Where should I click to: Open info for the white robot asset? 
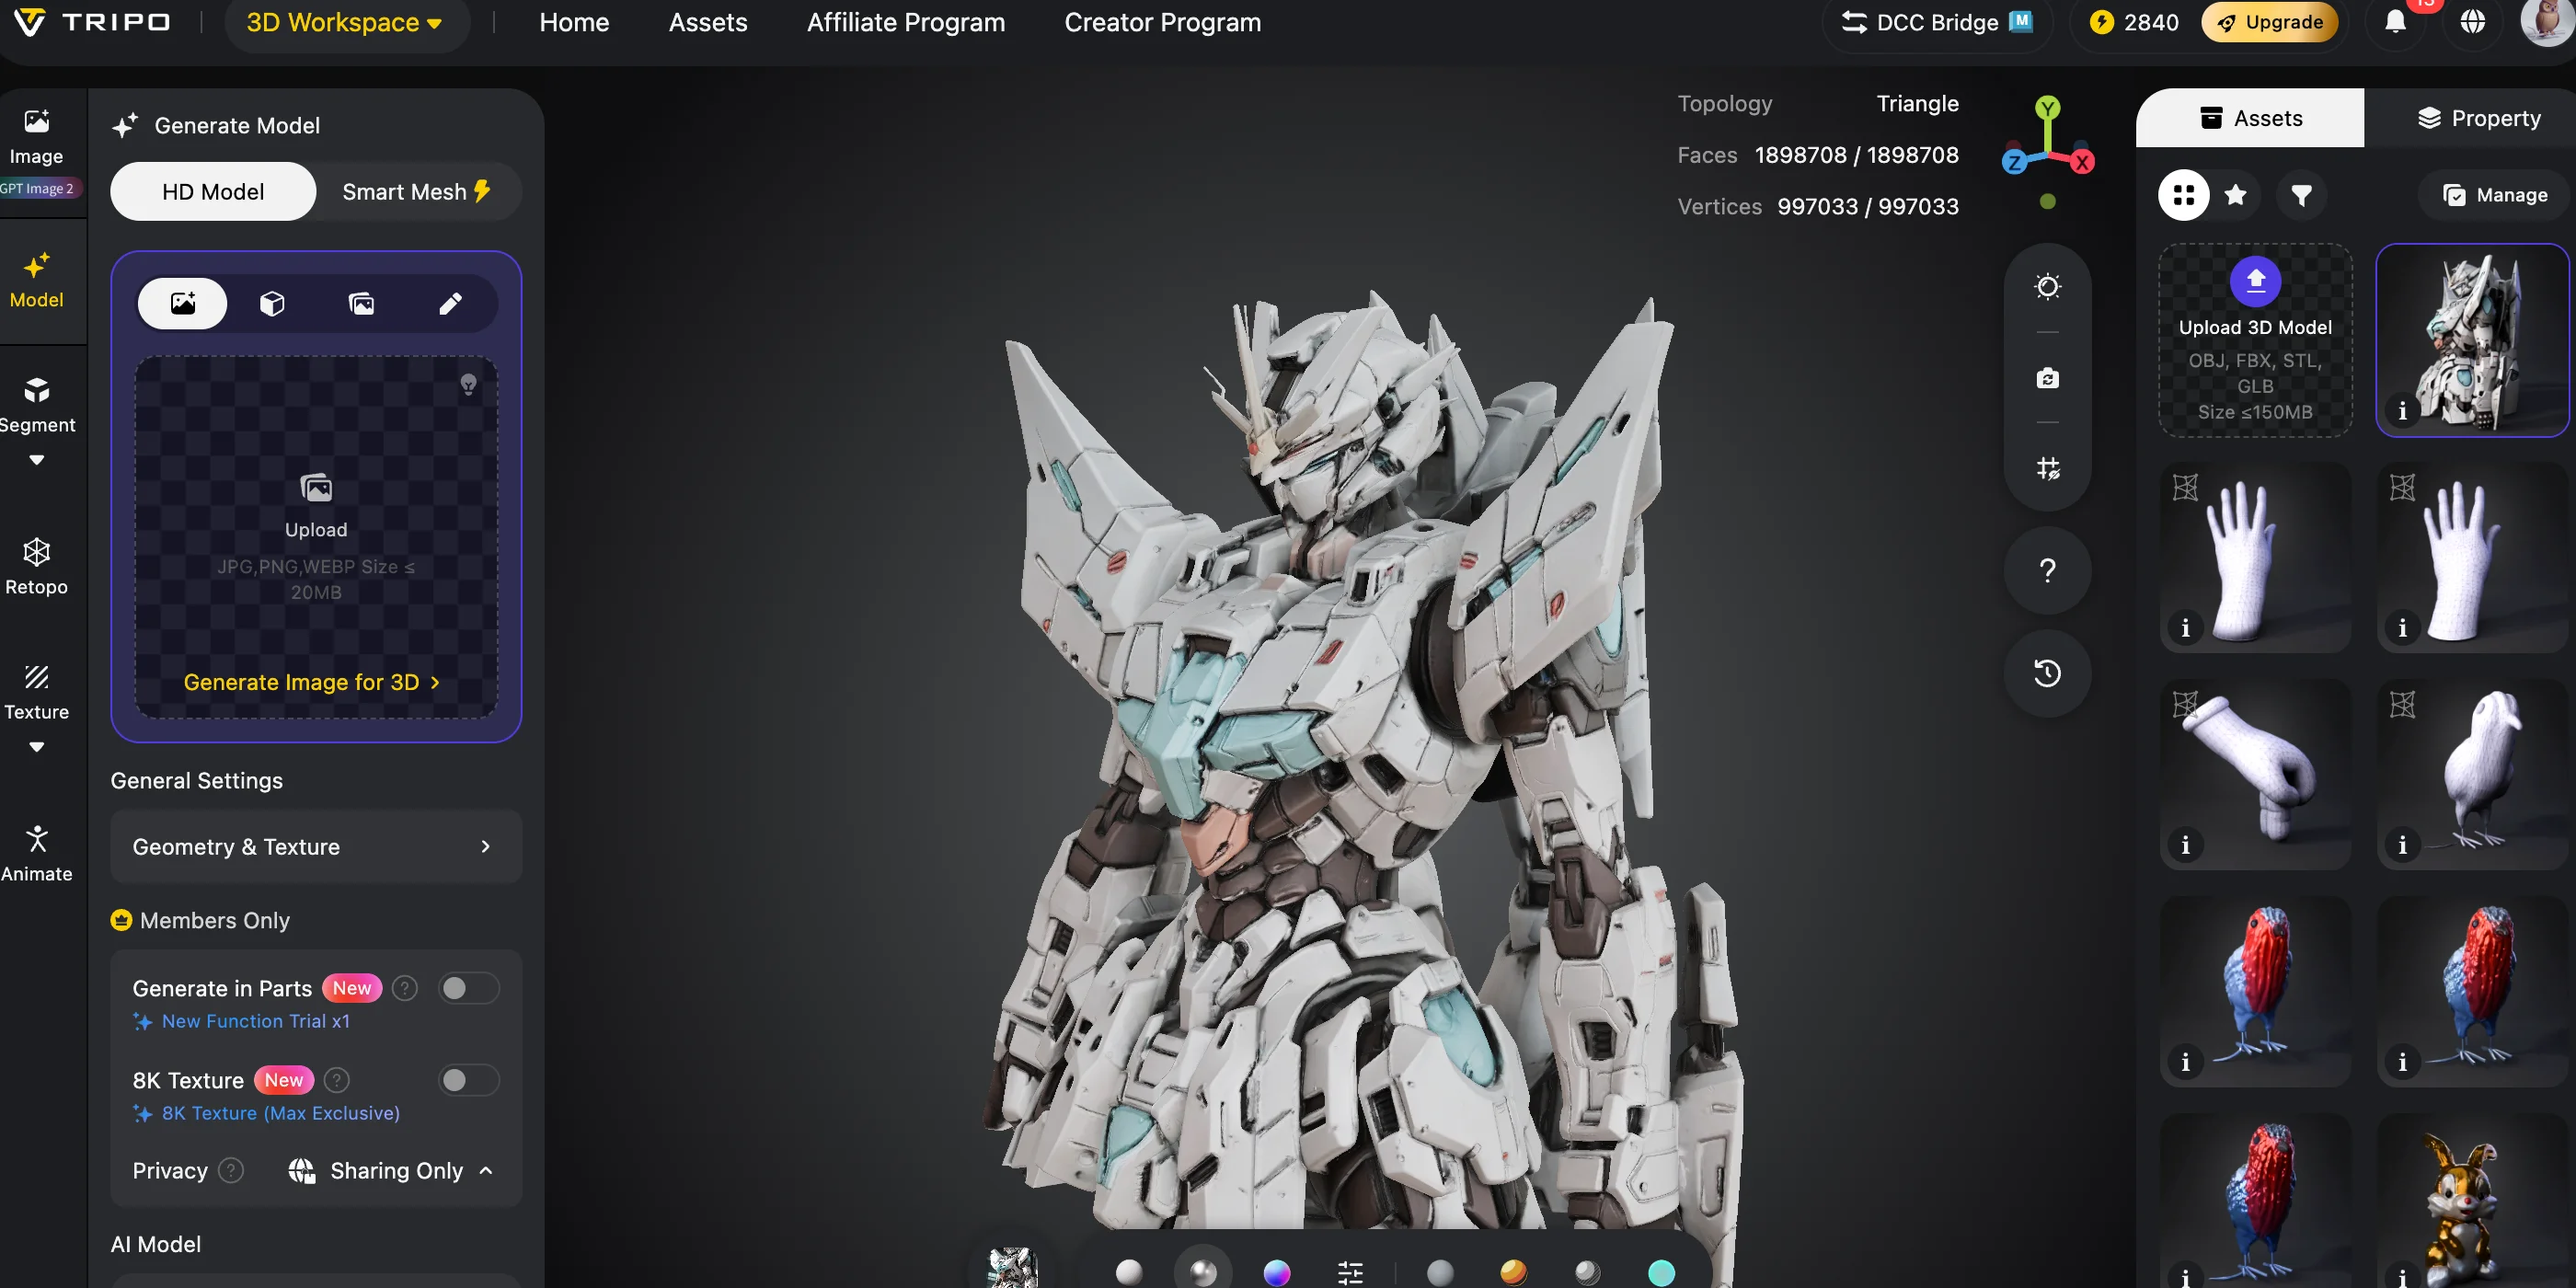2401,411
